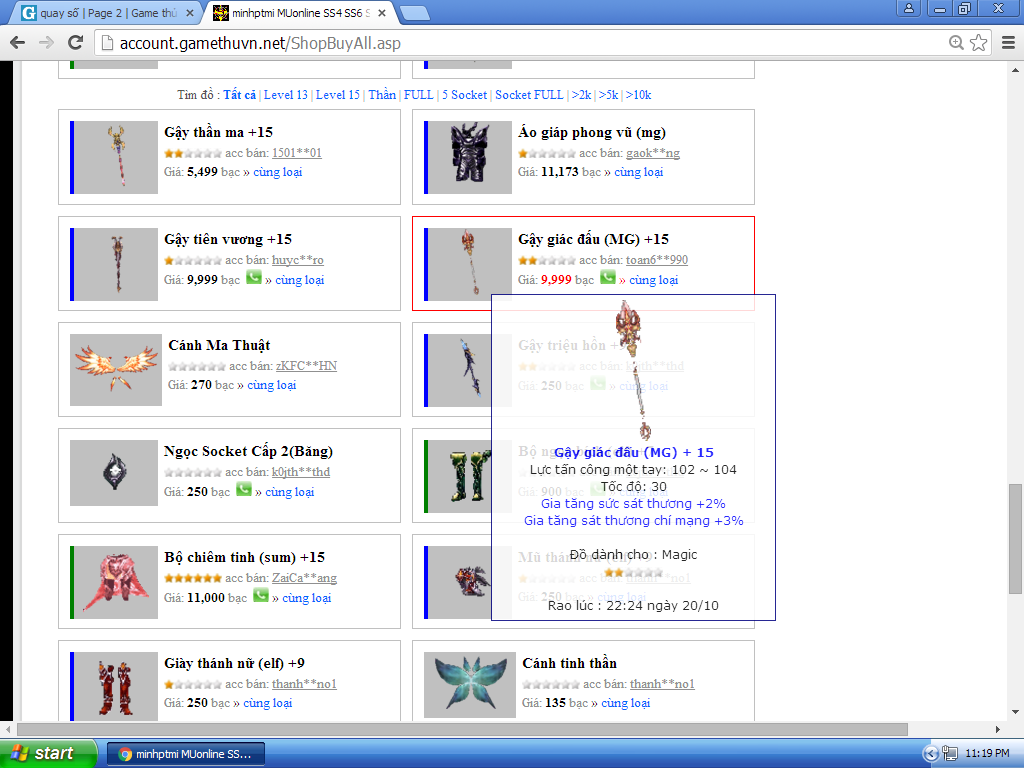Screen dimensions: 1024x768
Task: Click the minhptmi MUonline taskbar button
Action: (185, 754)
